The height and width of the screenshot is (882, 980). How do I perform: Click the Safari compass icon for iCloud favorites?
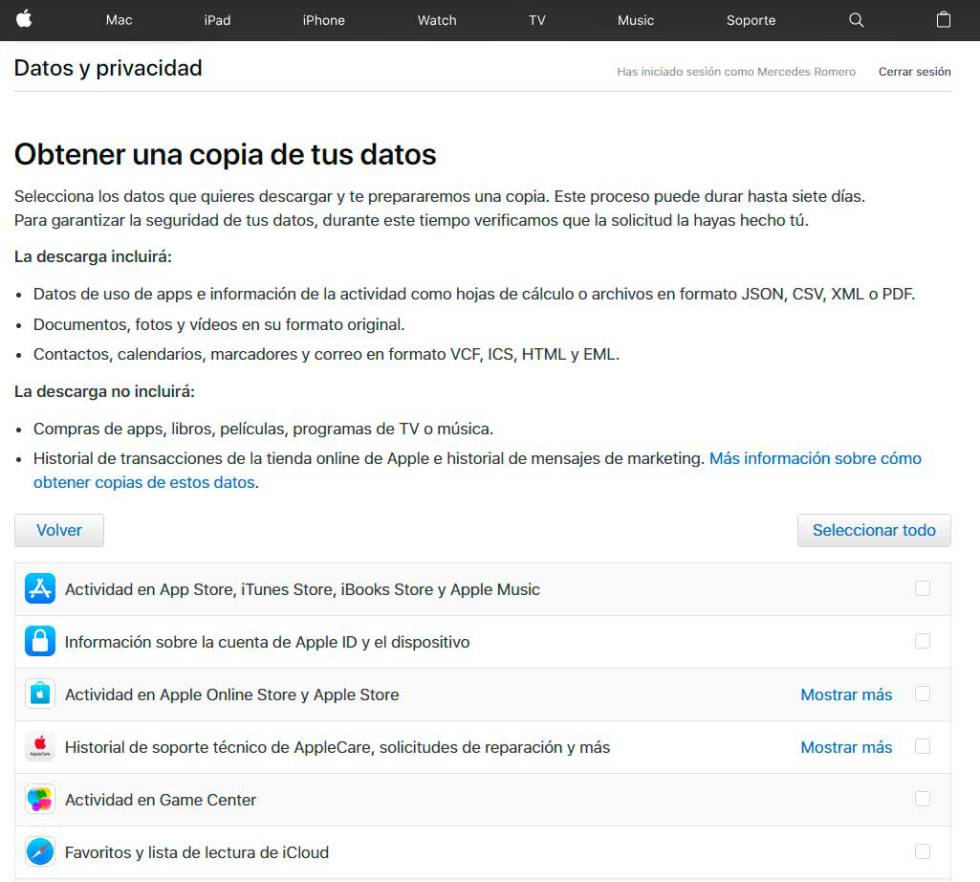tap(40, 851)
